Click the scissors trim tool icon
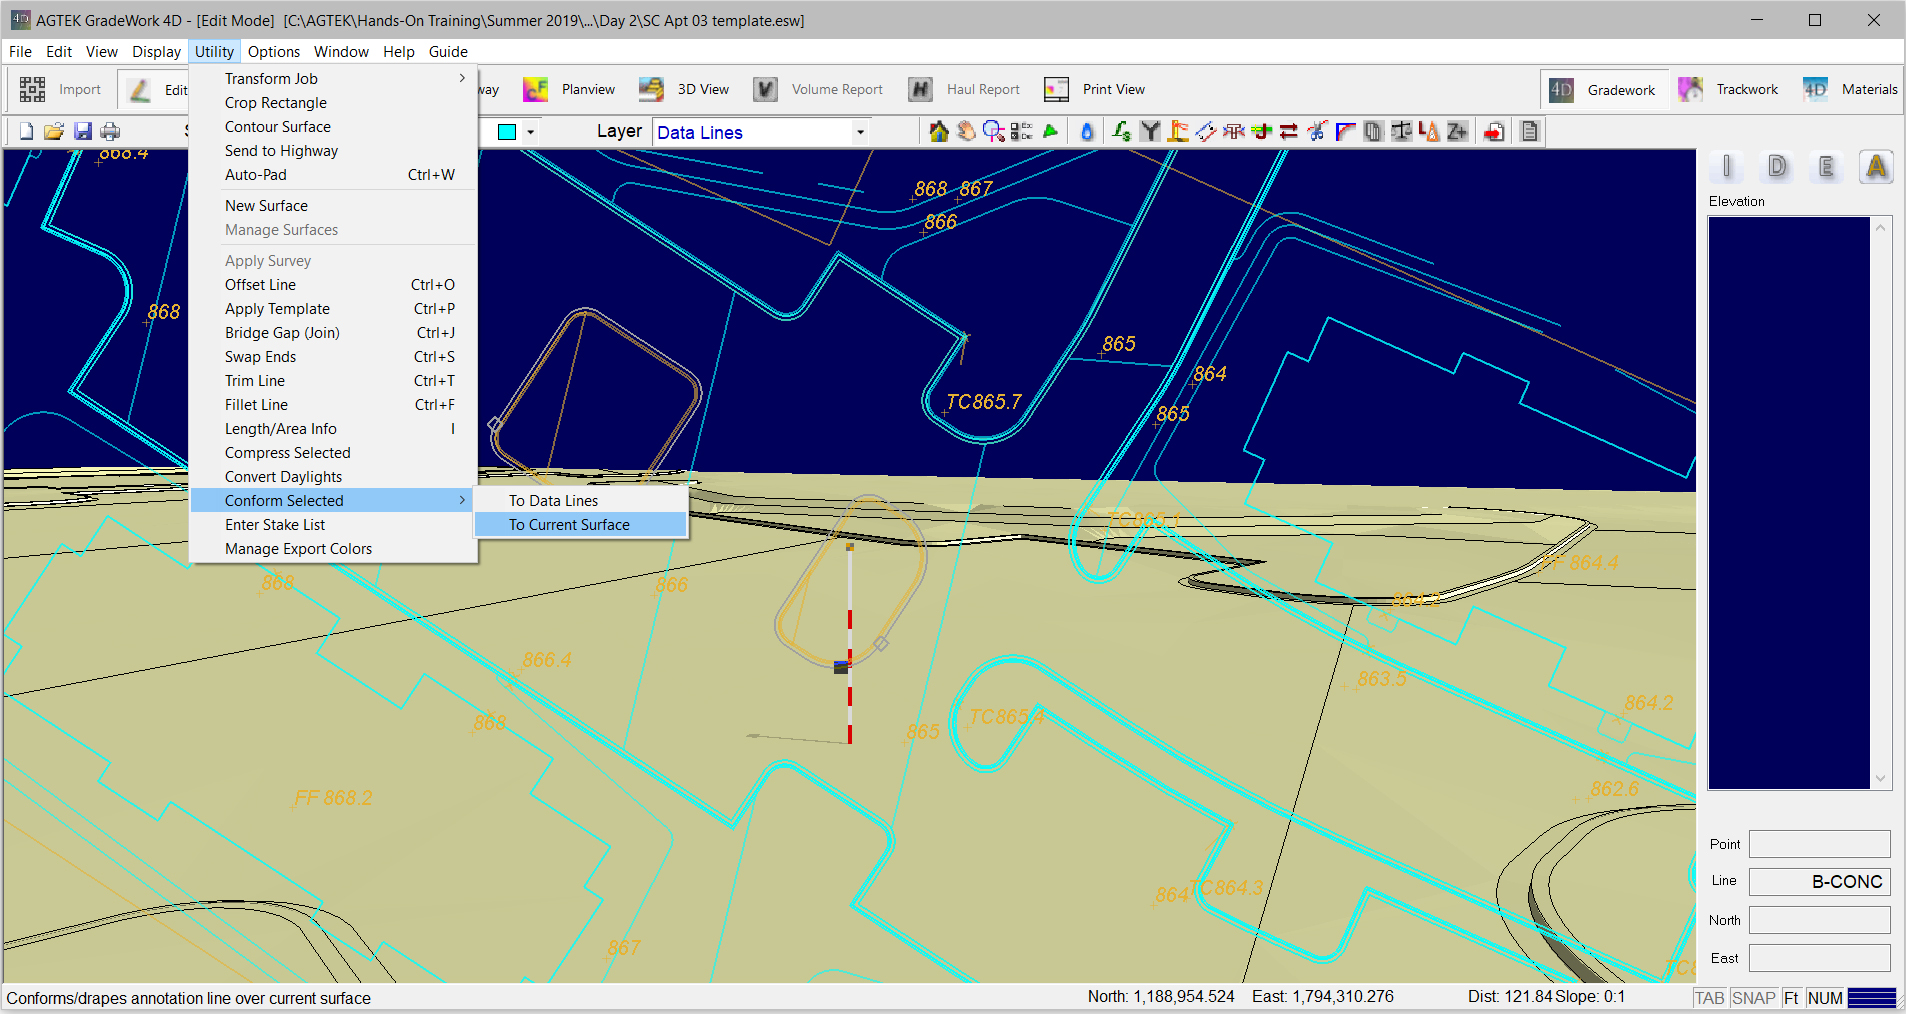 click(1317, 132)
